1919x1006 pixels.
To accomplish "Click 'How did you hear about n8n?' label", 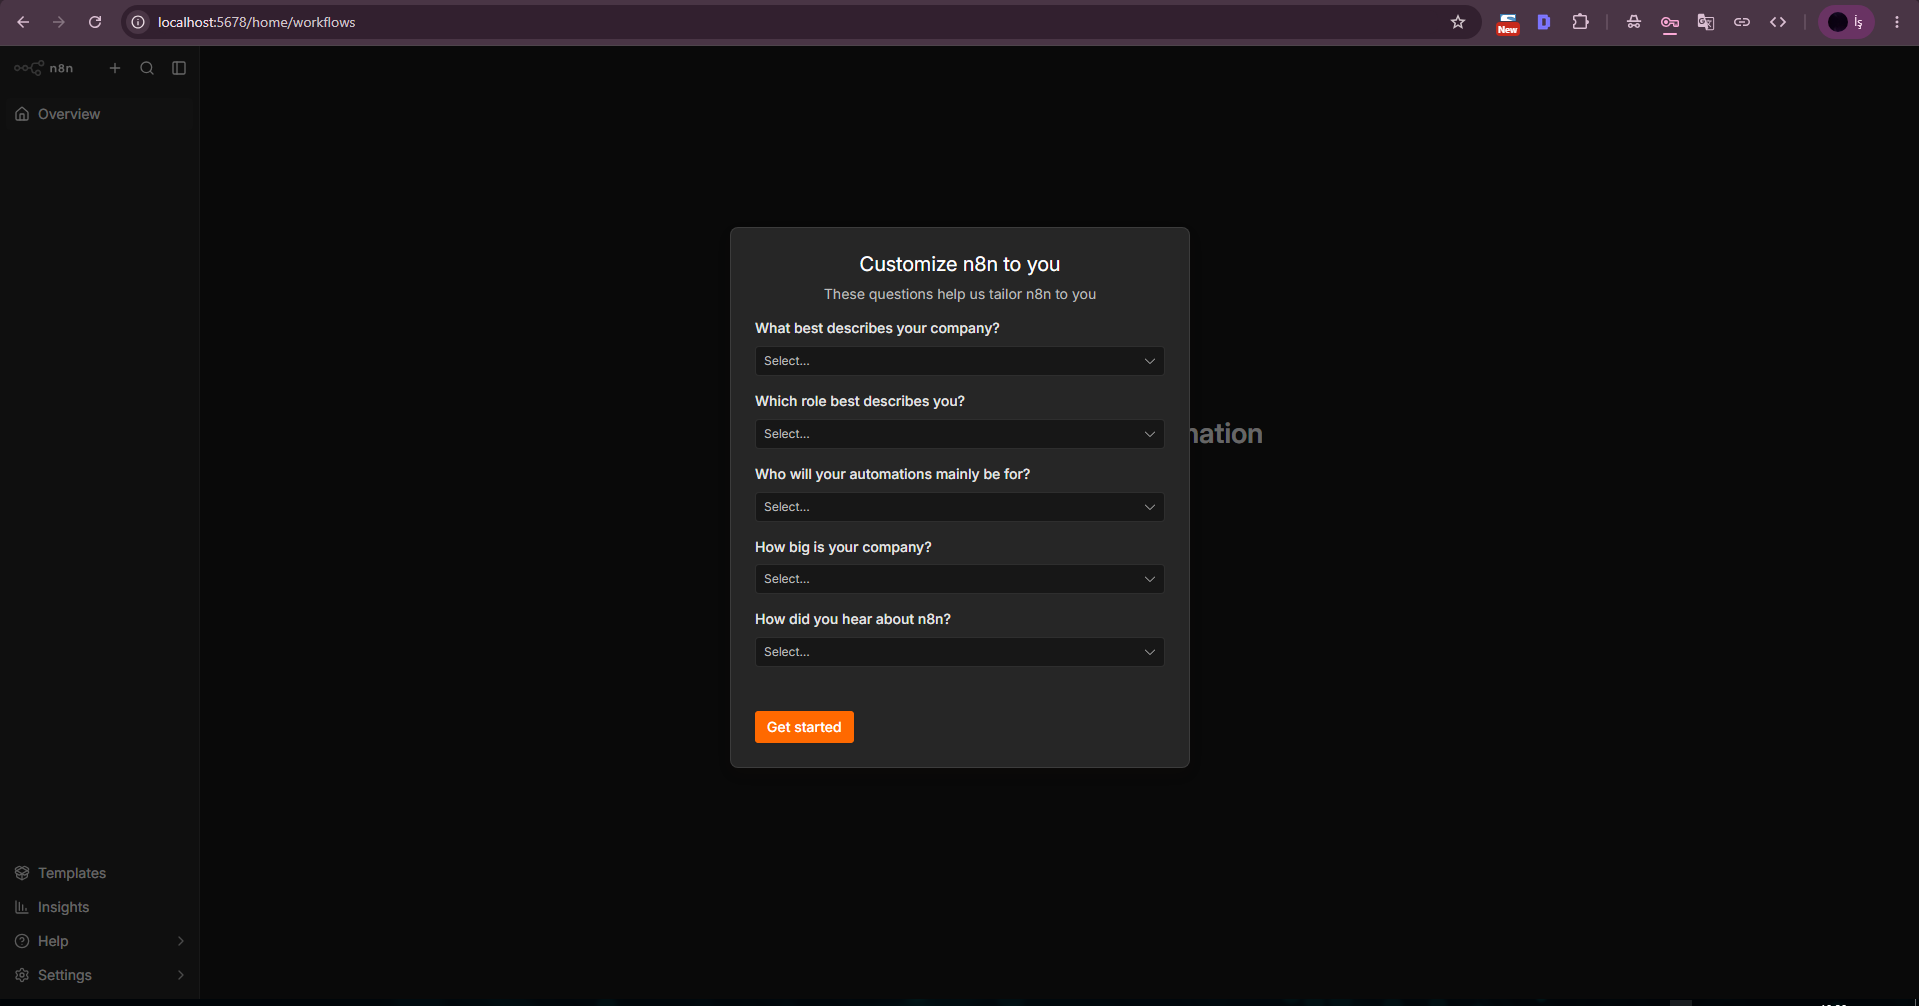I will (x=853, y=619).
